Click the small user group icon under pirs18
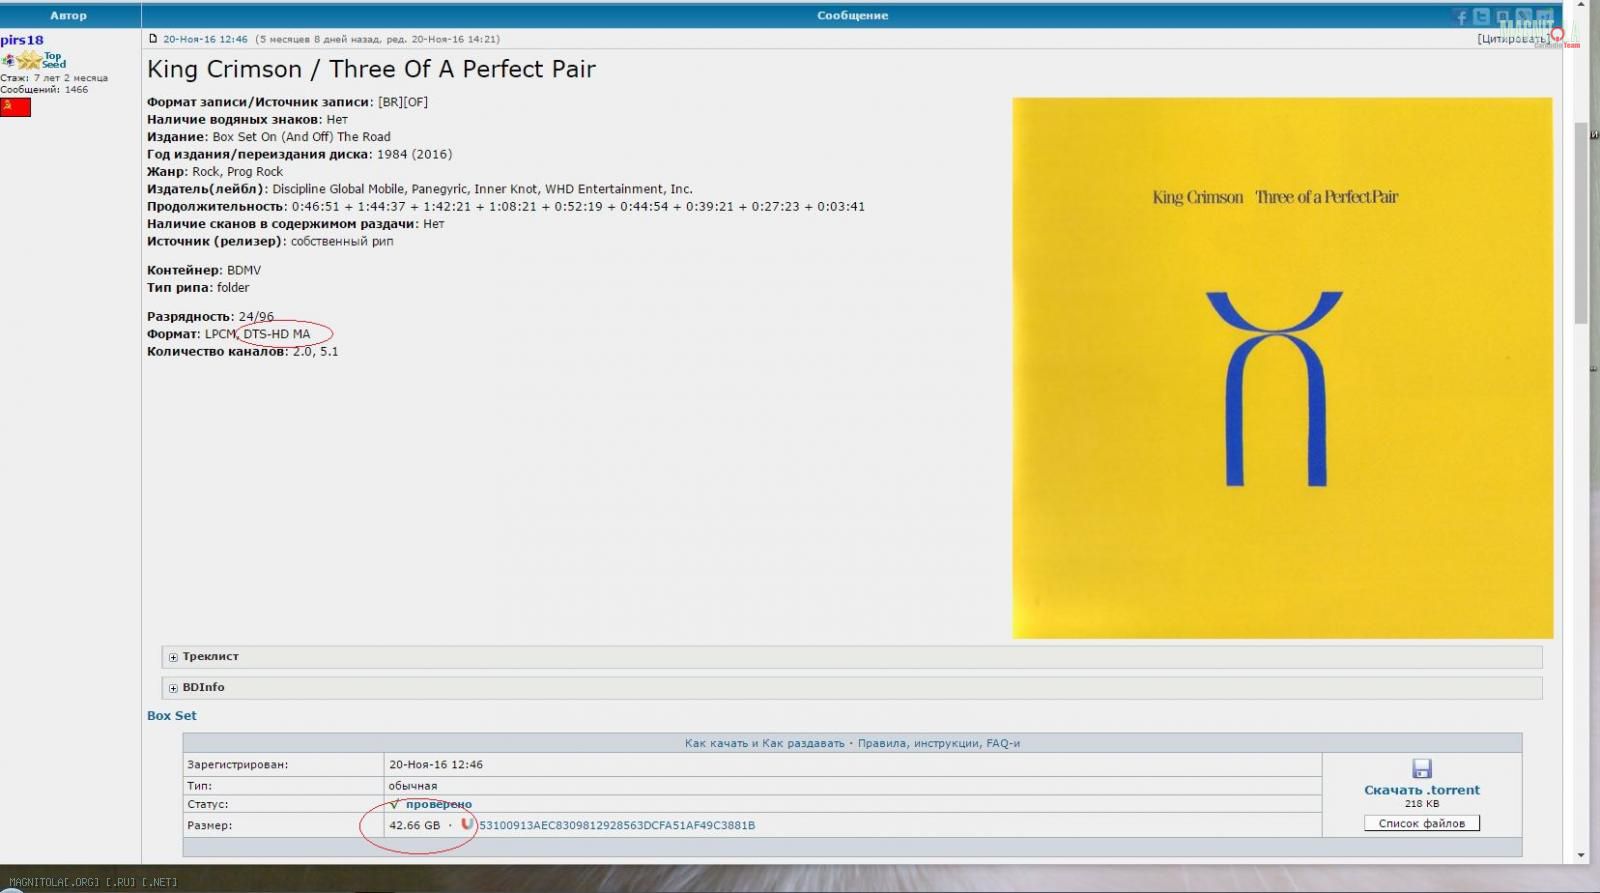1600x893 pixels. (x=8, y=61)
